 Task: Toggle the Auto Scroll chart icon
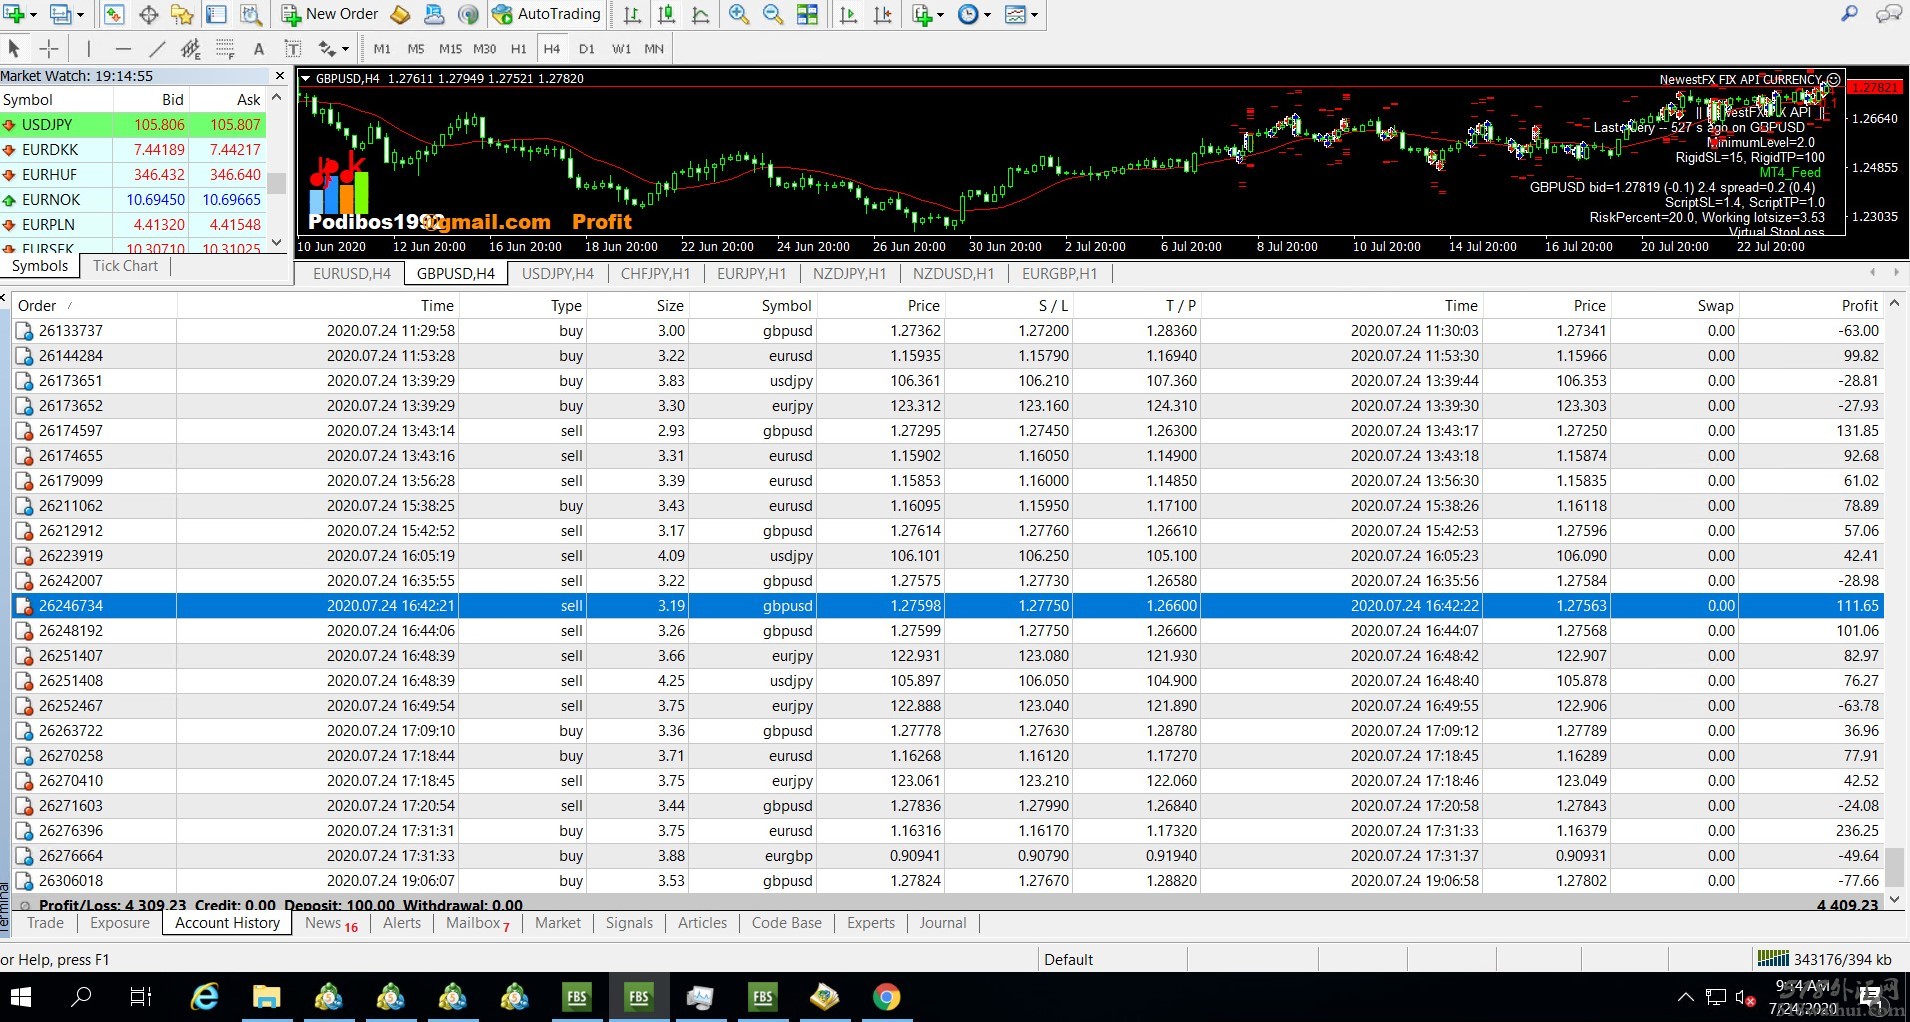[849, 15]
